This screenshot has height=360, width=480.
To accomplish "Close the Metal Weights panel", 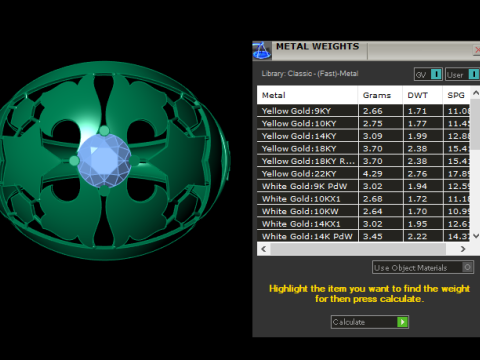I will [x=477, y=50].
